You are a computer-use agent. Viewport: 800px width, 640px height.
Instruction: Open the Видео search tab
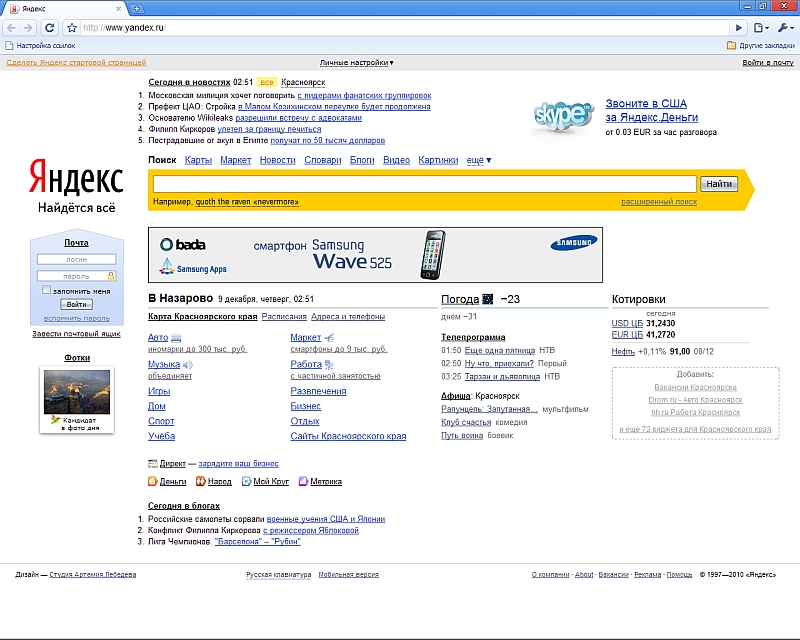(396, 160)
